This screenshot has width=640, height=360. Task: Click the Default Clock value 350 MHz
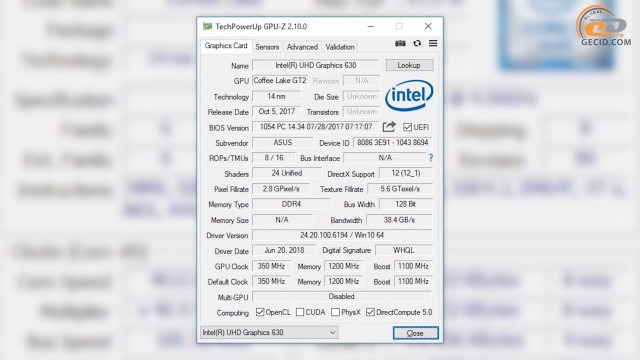point(271,281)
